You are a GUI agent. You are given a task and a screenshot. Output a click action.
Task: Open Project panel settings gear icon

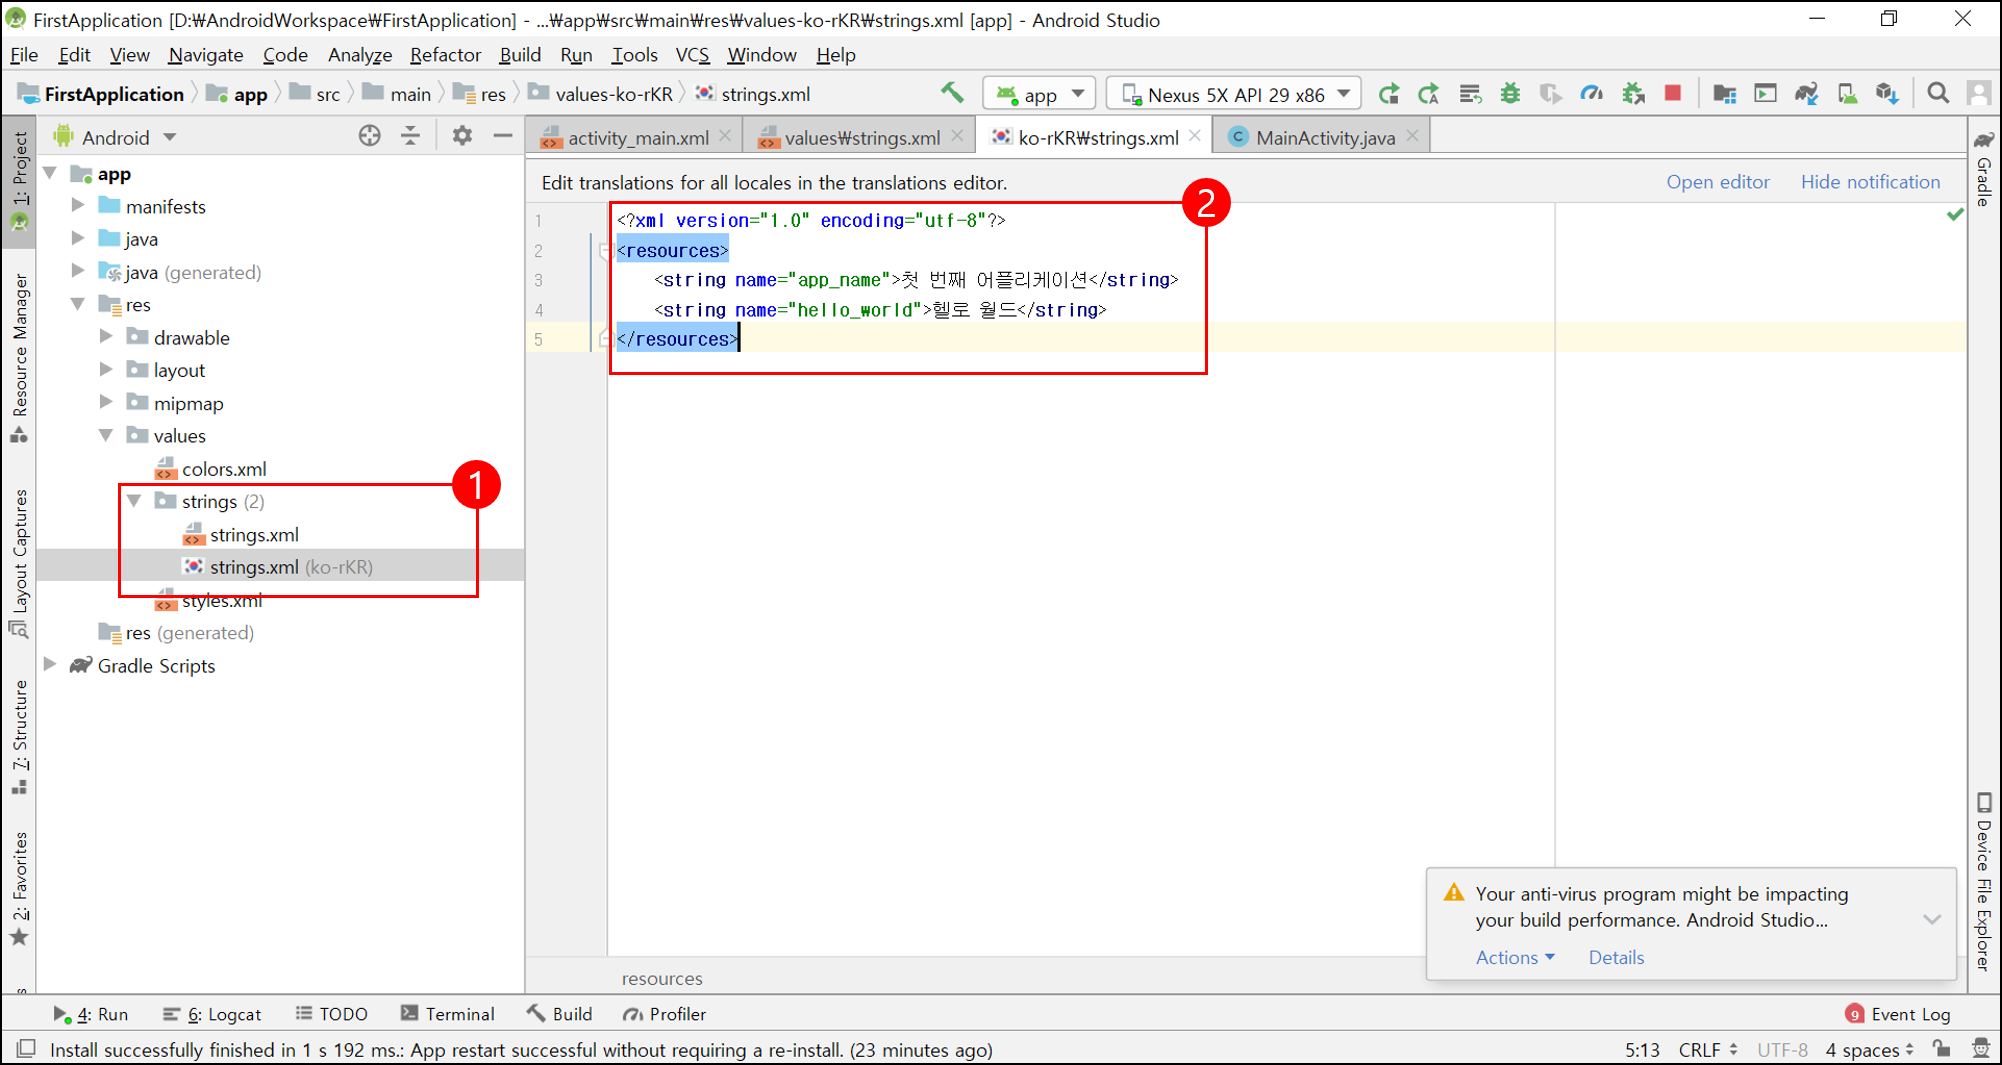click(461, 136)
